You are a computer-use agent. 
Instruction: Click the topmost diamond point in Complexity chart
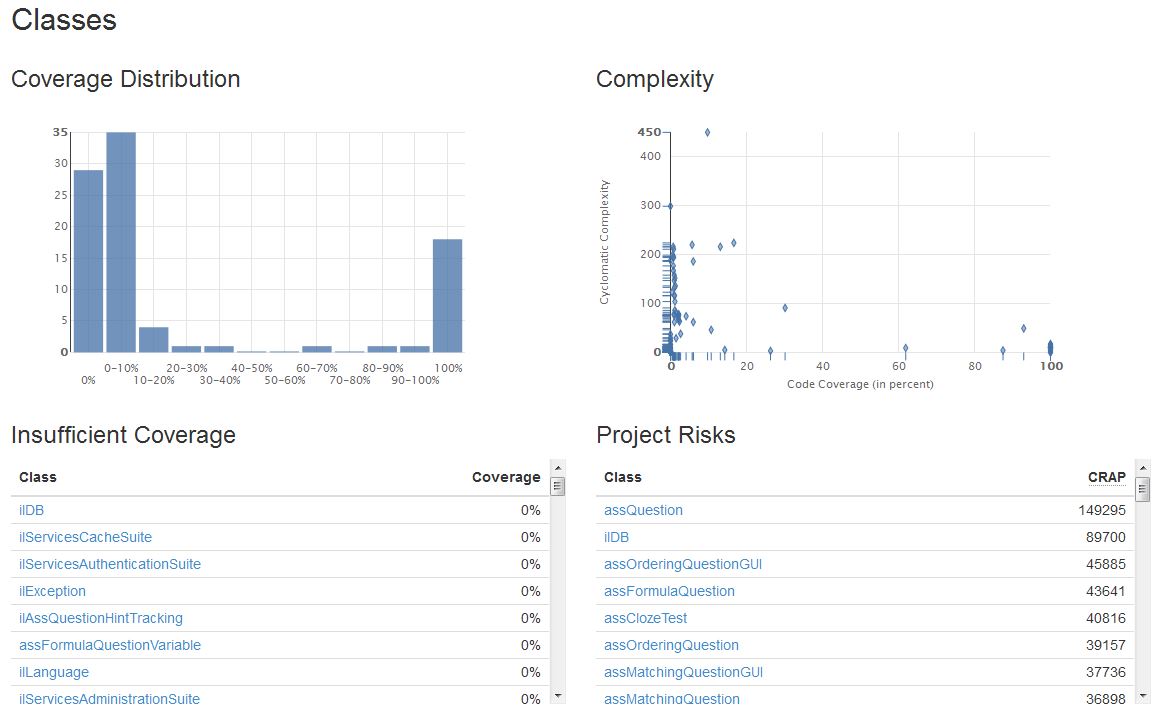[x=707, y=132]
